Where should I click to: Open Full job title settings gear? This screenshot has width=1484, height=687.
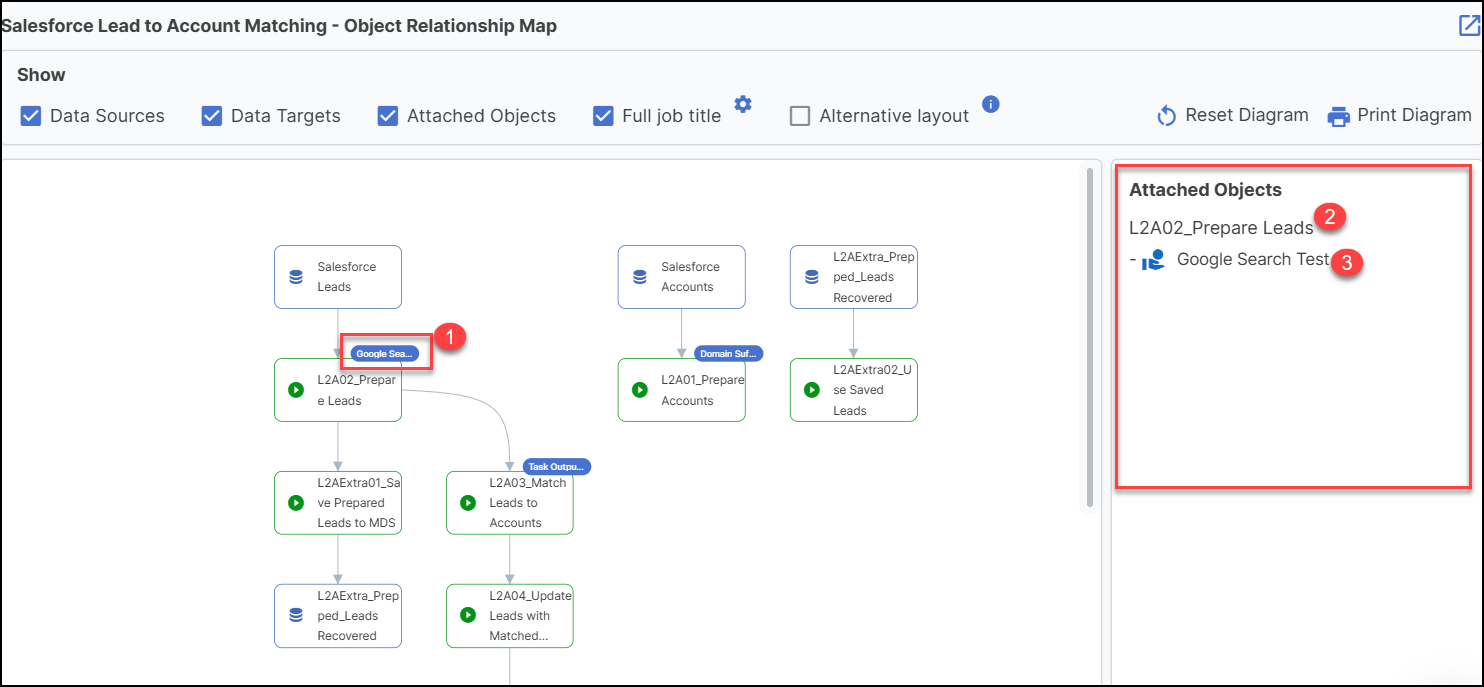(x=742, y=105)
